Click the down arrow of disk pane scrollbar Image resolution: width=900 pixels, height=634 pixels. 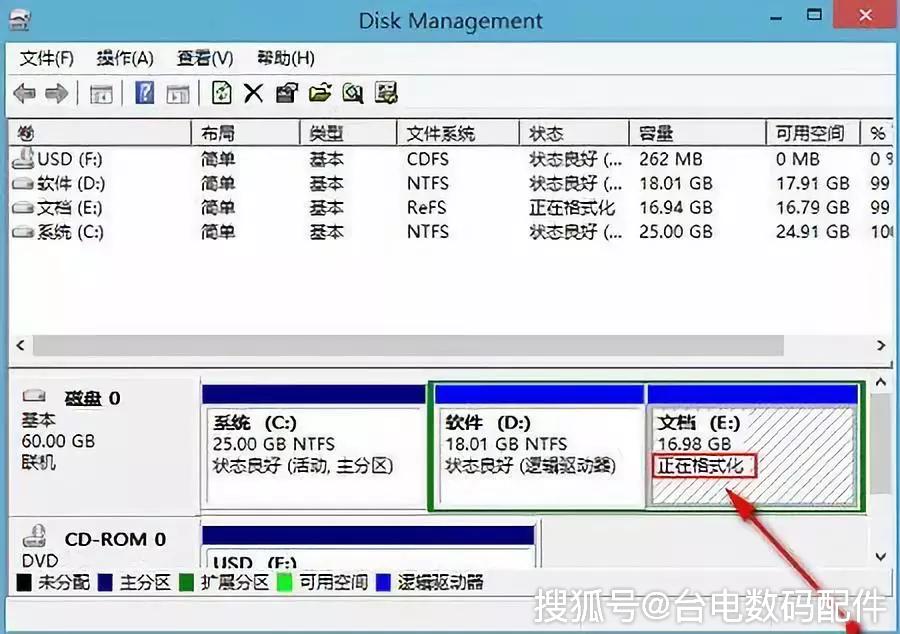881,557
